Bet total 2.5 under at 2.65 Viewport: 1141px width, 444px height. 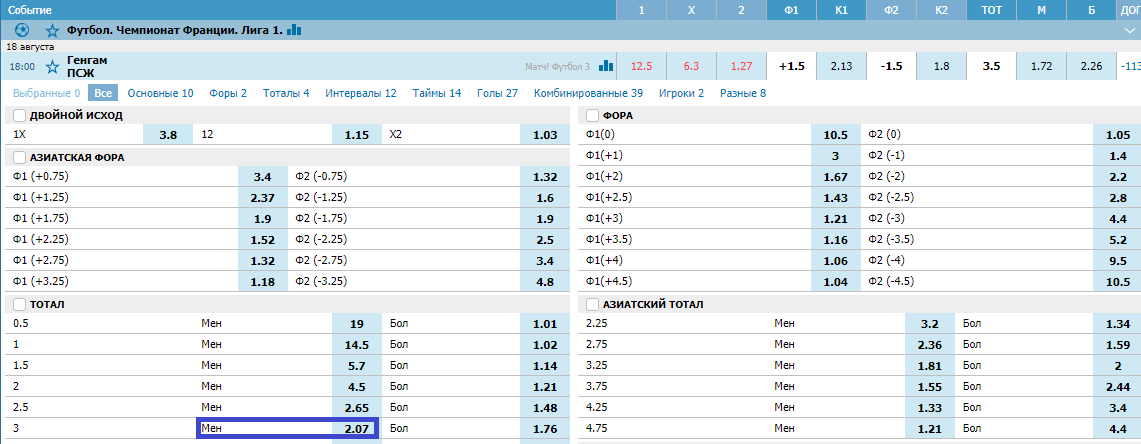pyautogui.click(x=357, y=408)
